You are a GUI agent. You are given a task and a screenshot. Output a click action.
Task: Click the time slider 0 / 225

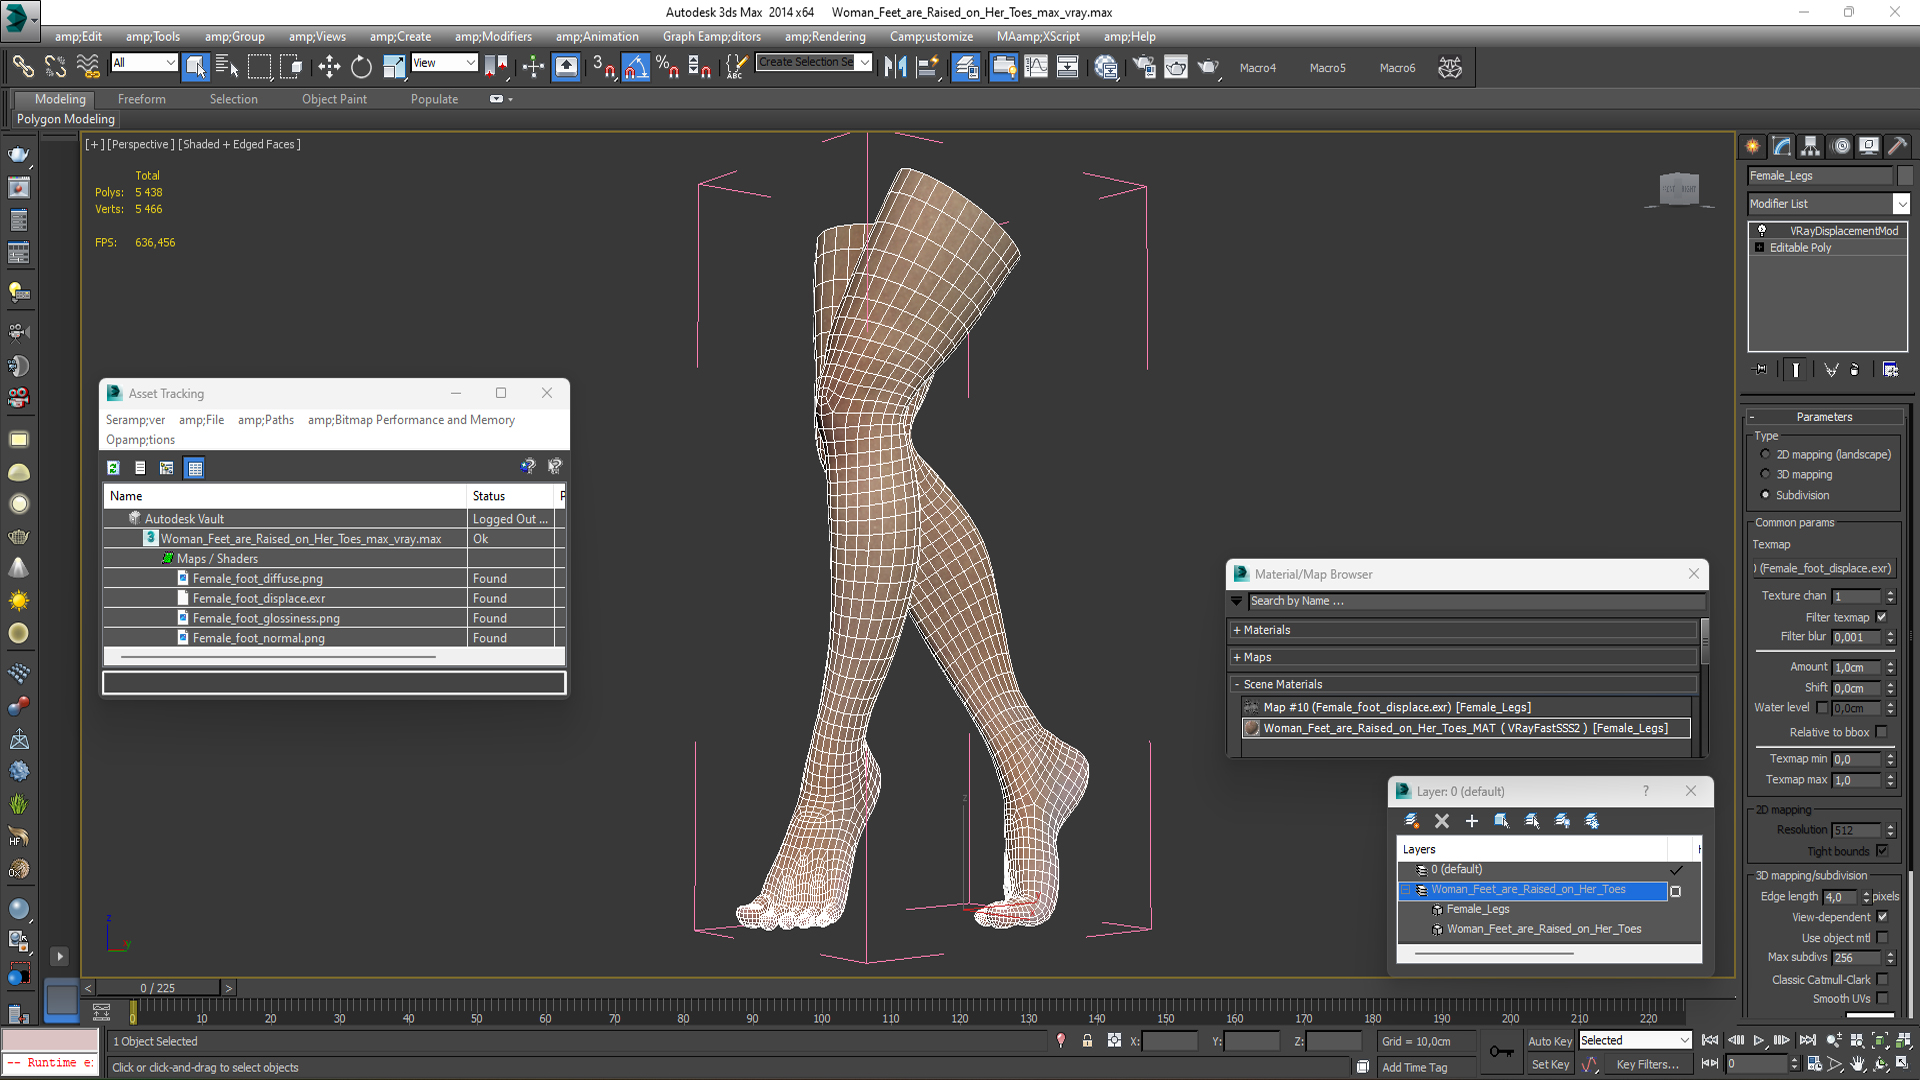[x=157, y=988]
